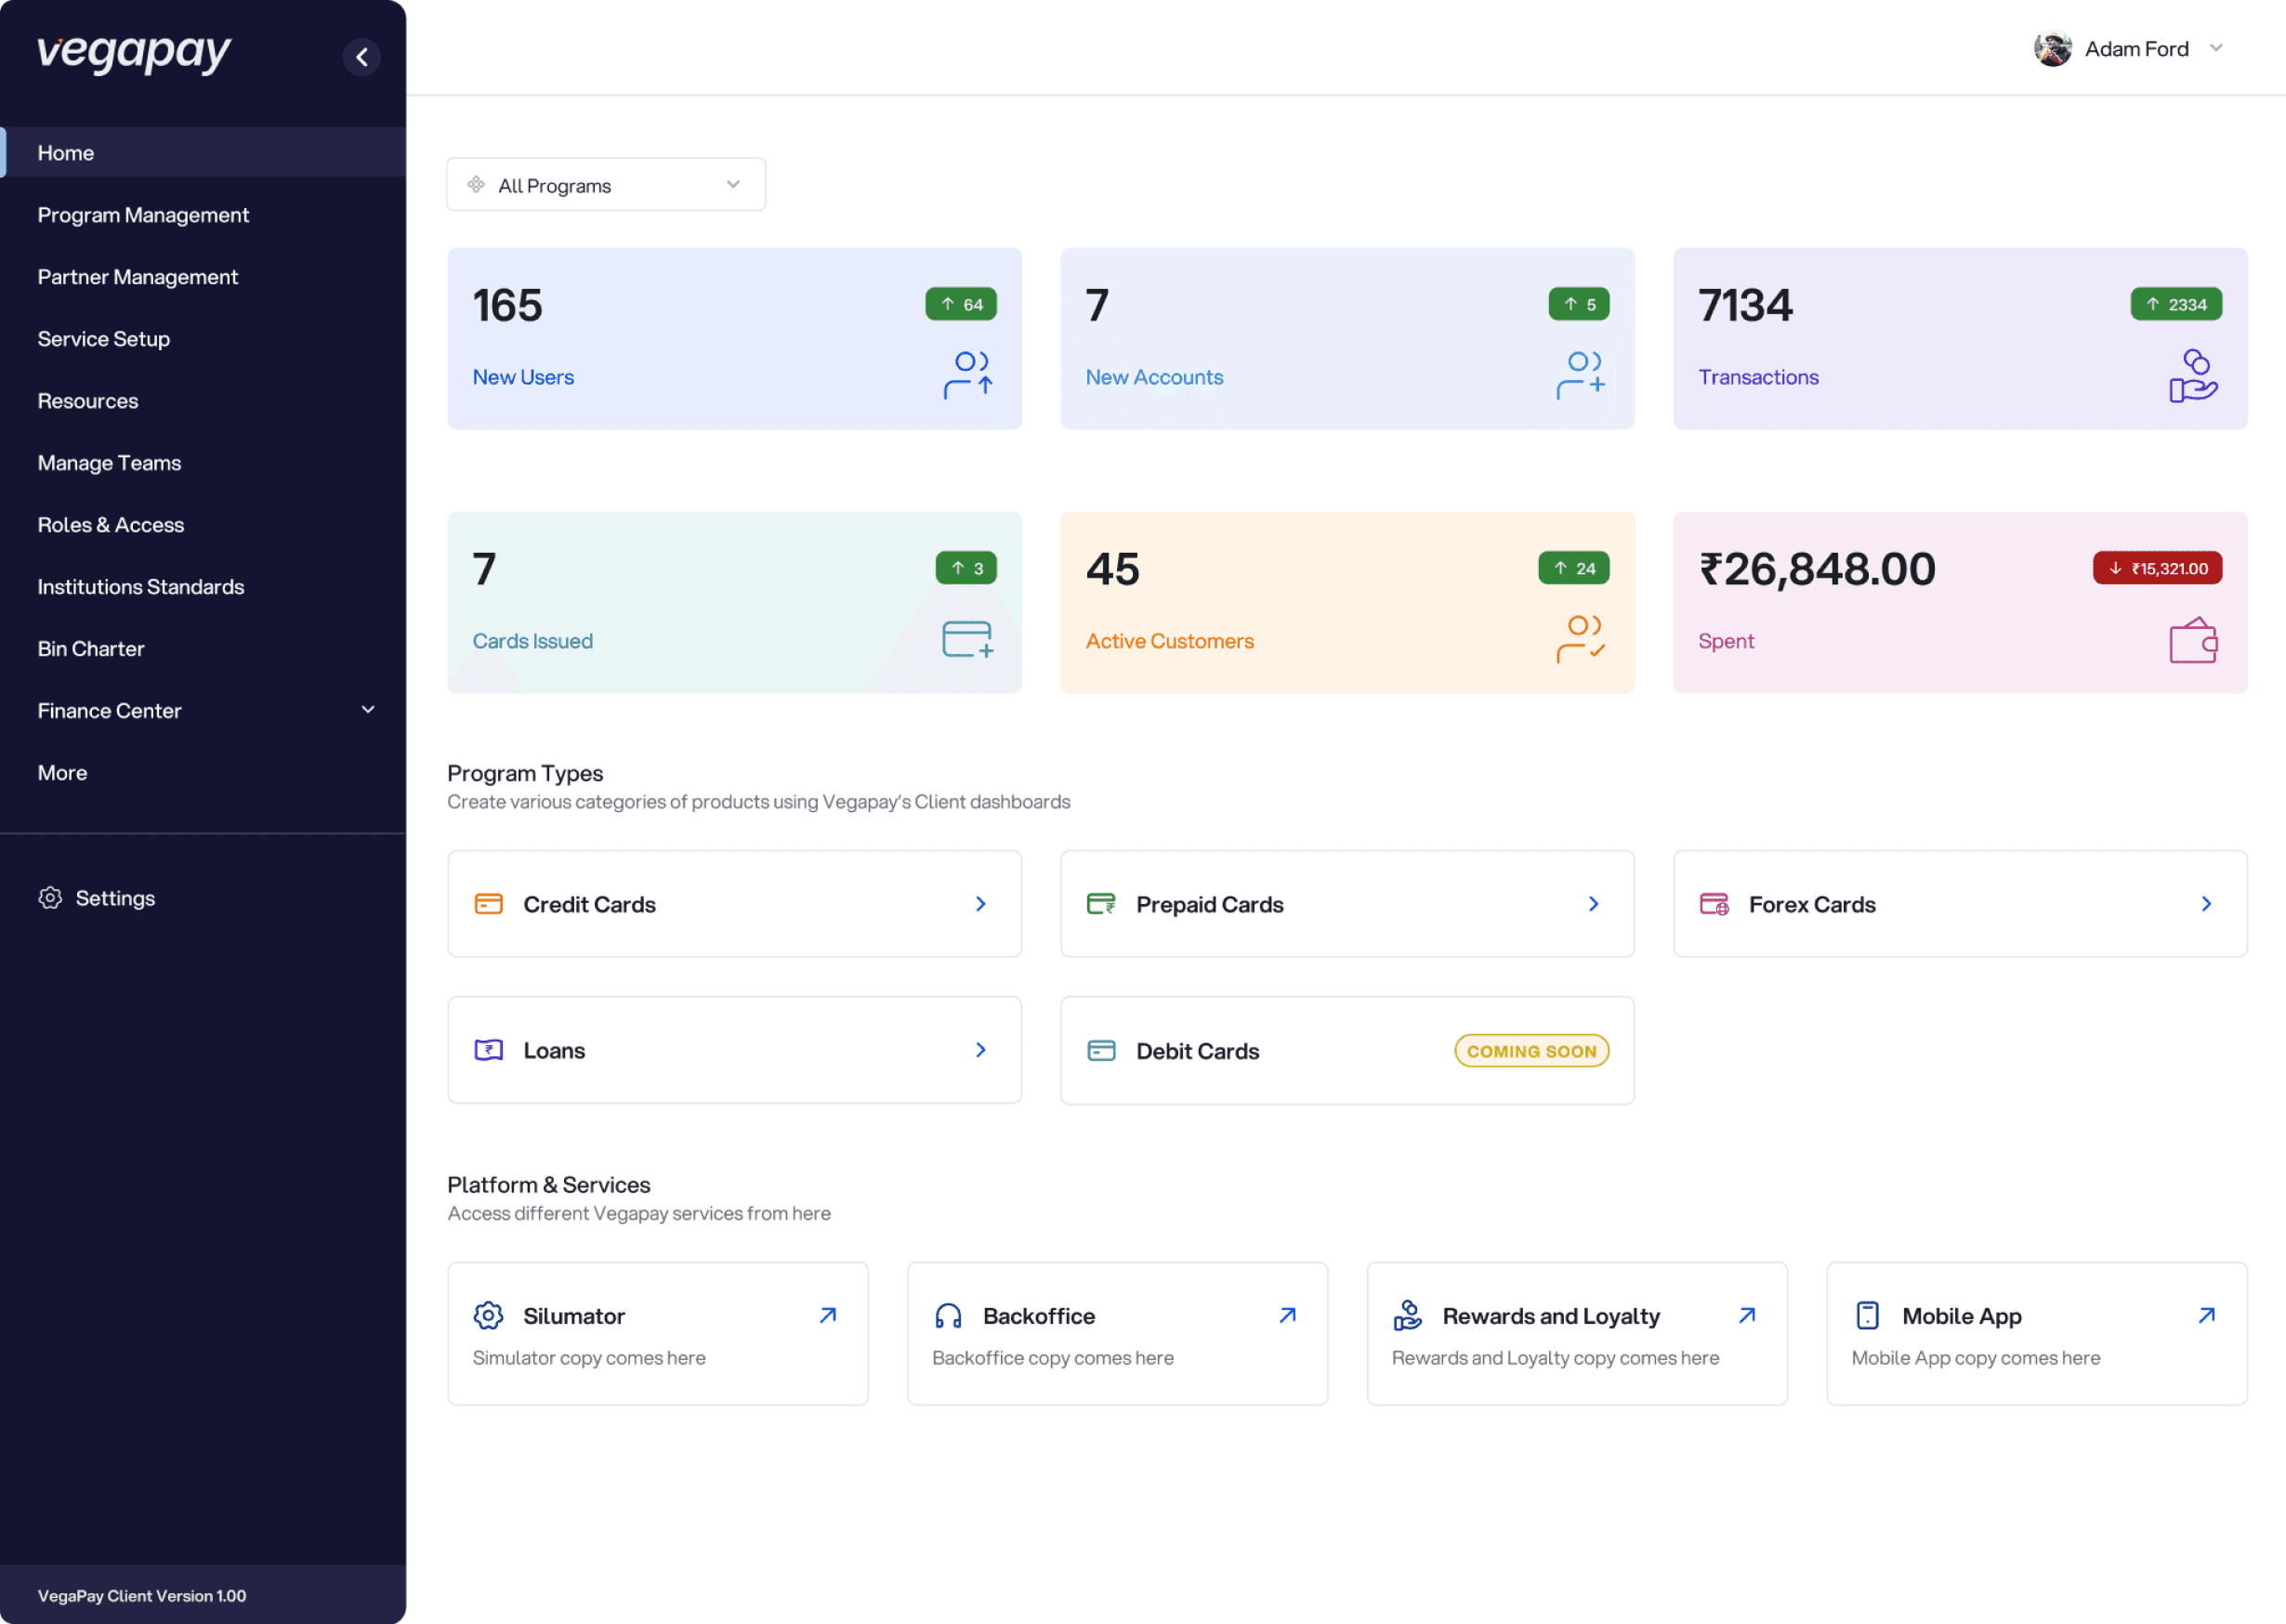Click the Cards Issued card-plus icon
Viewport: 2286px width, 1624px height.
point(967,639)
